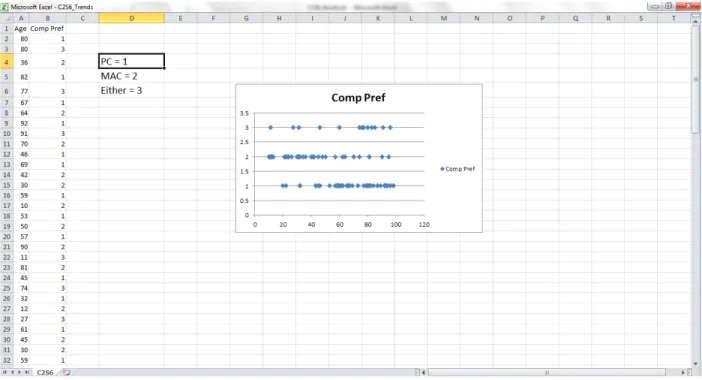Jump to first sheet with tab navigation arrow
702x380 pixels.
coord(5,372)
